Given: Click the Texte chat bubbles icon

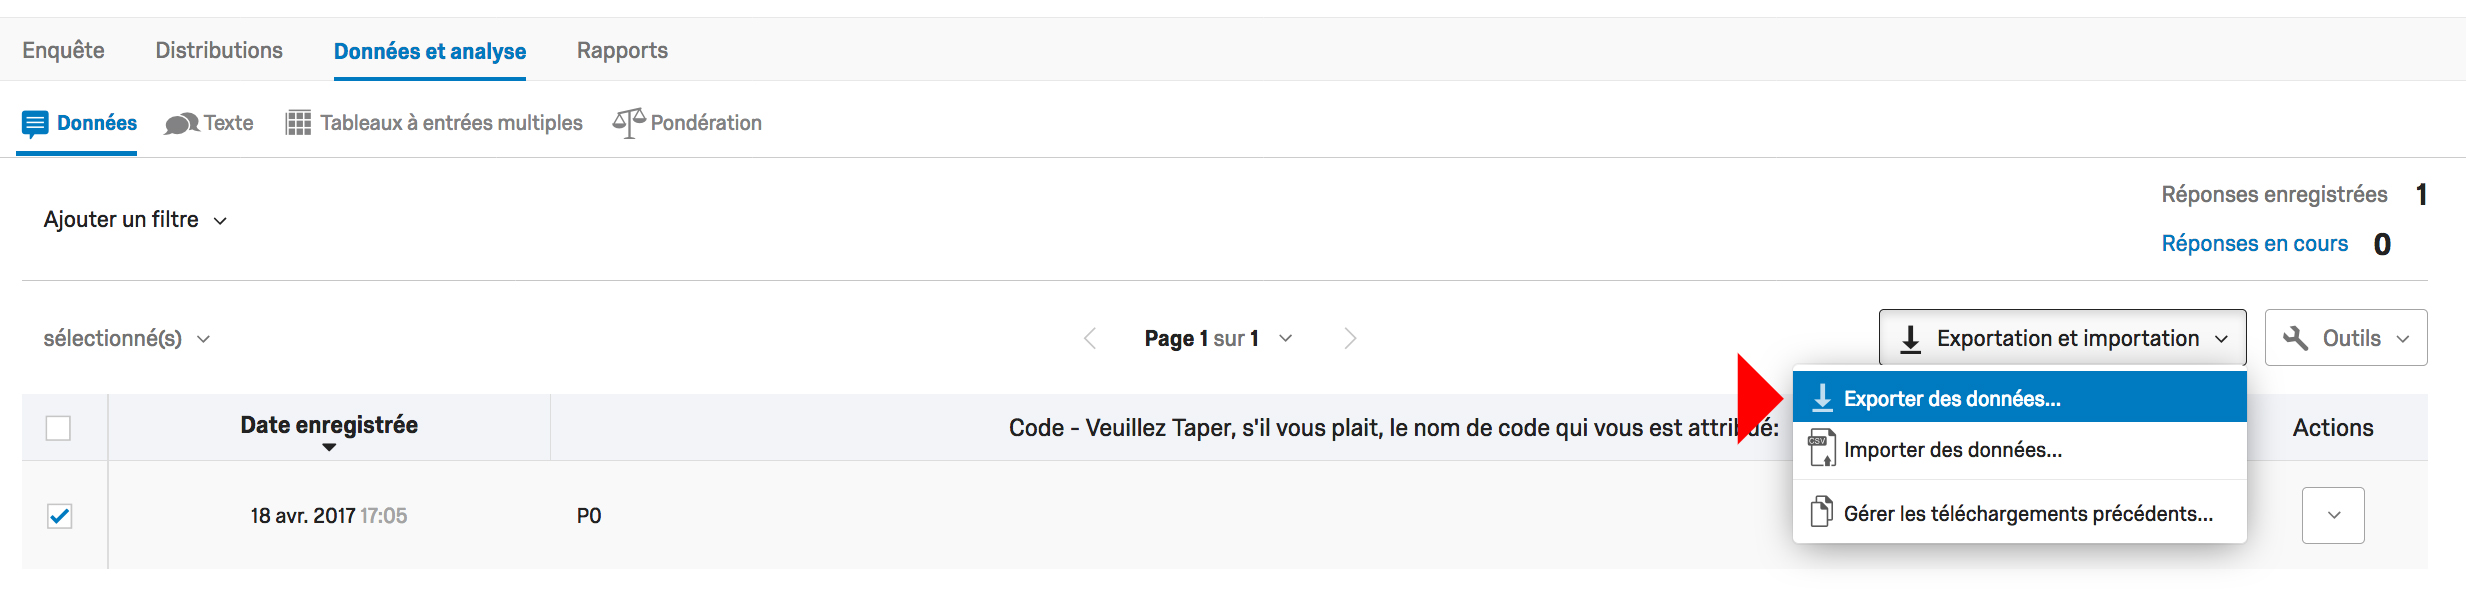Looking at the screenshot, I should coord(181,124).
